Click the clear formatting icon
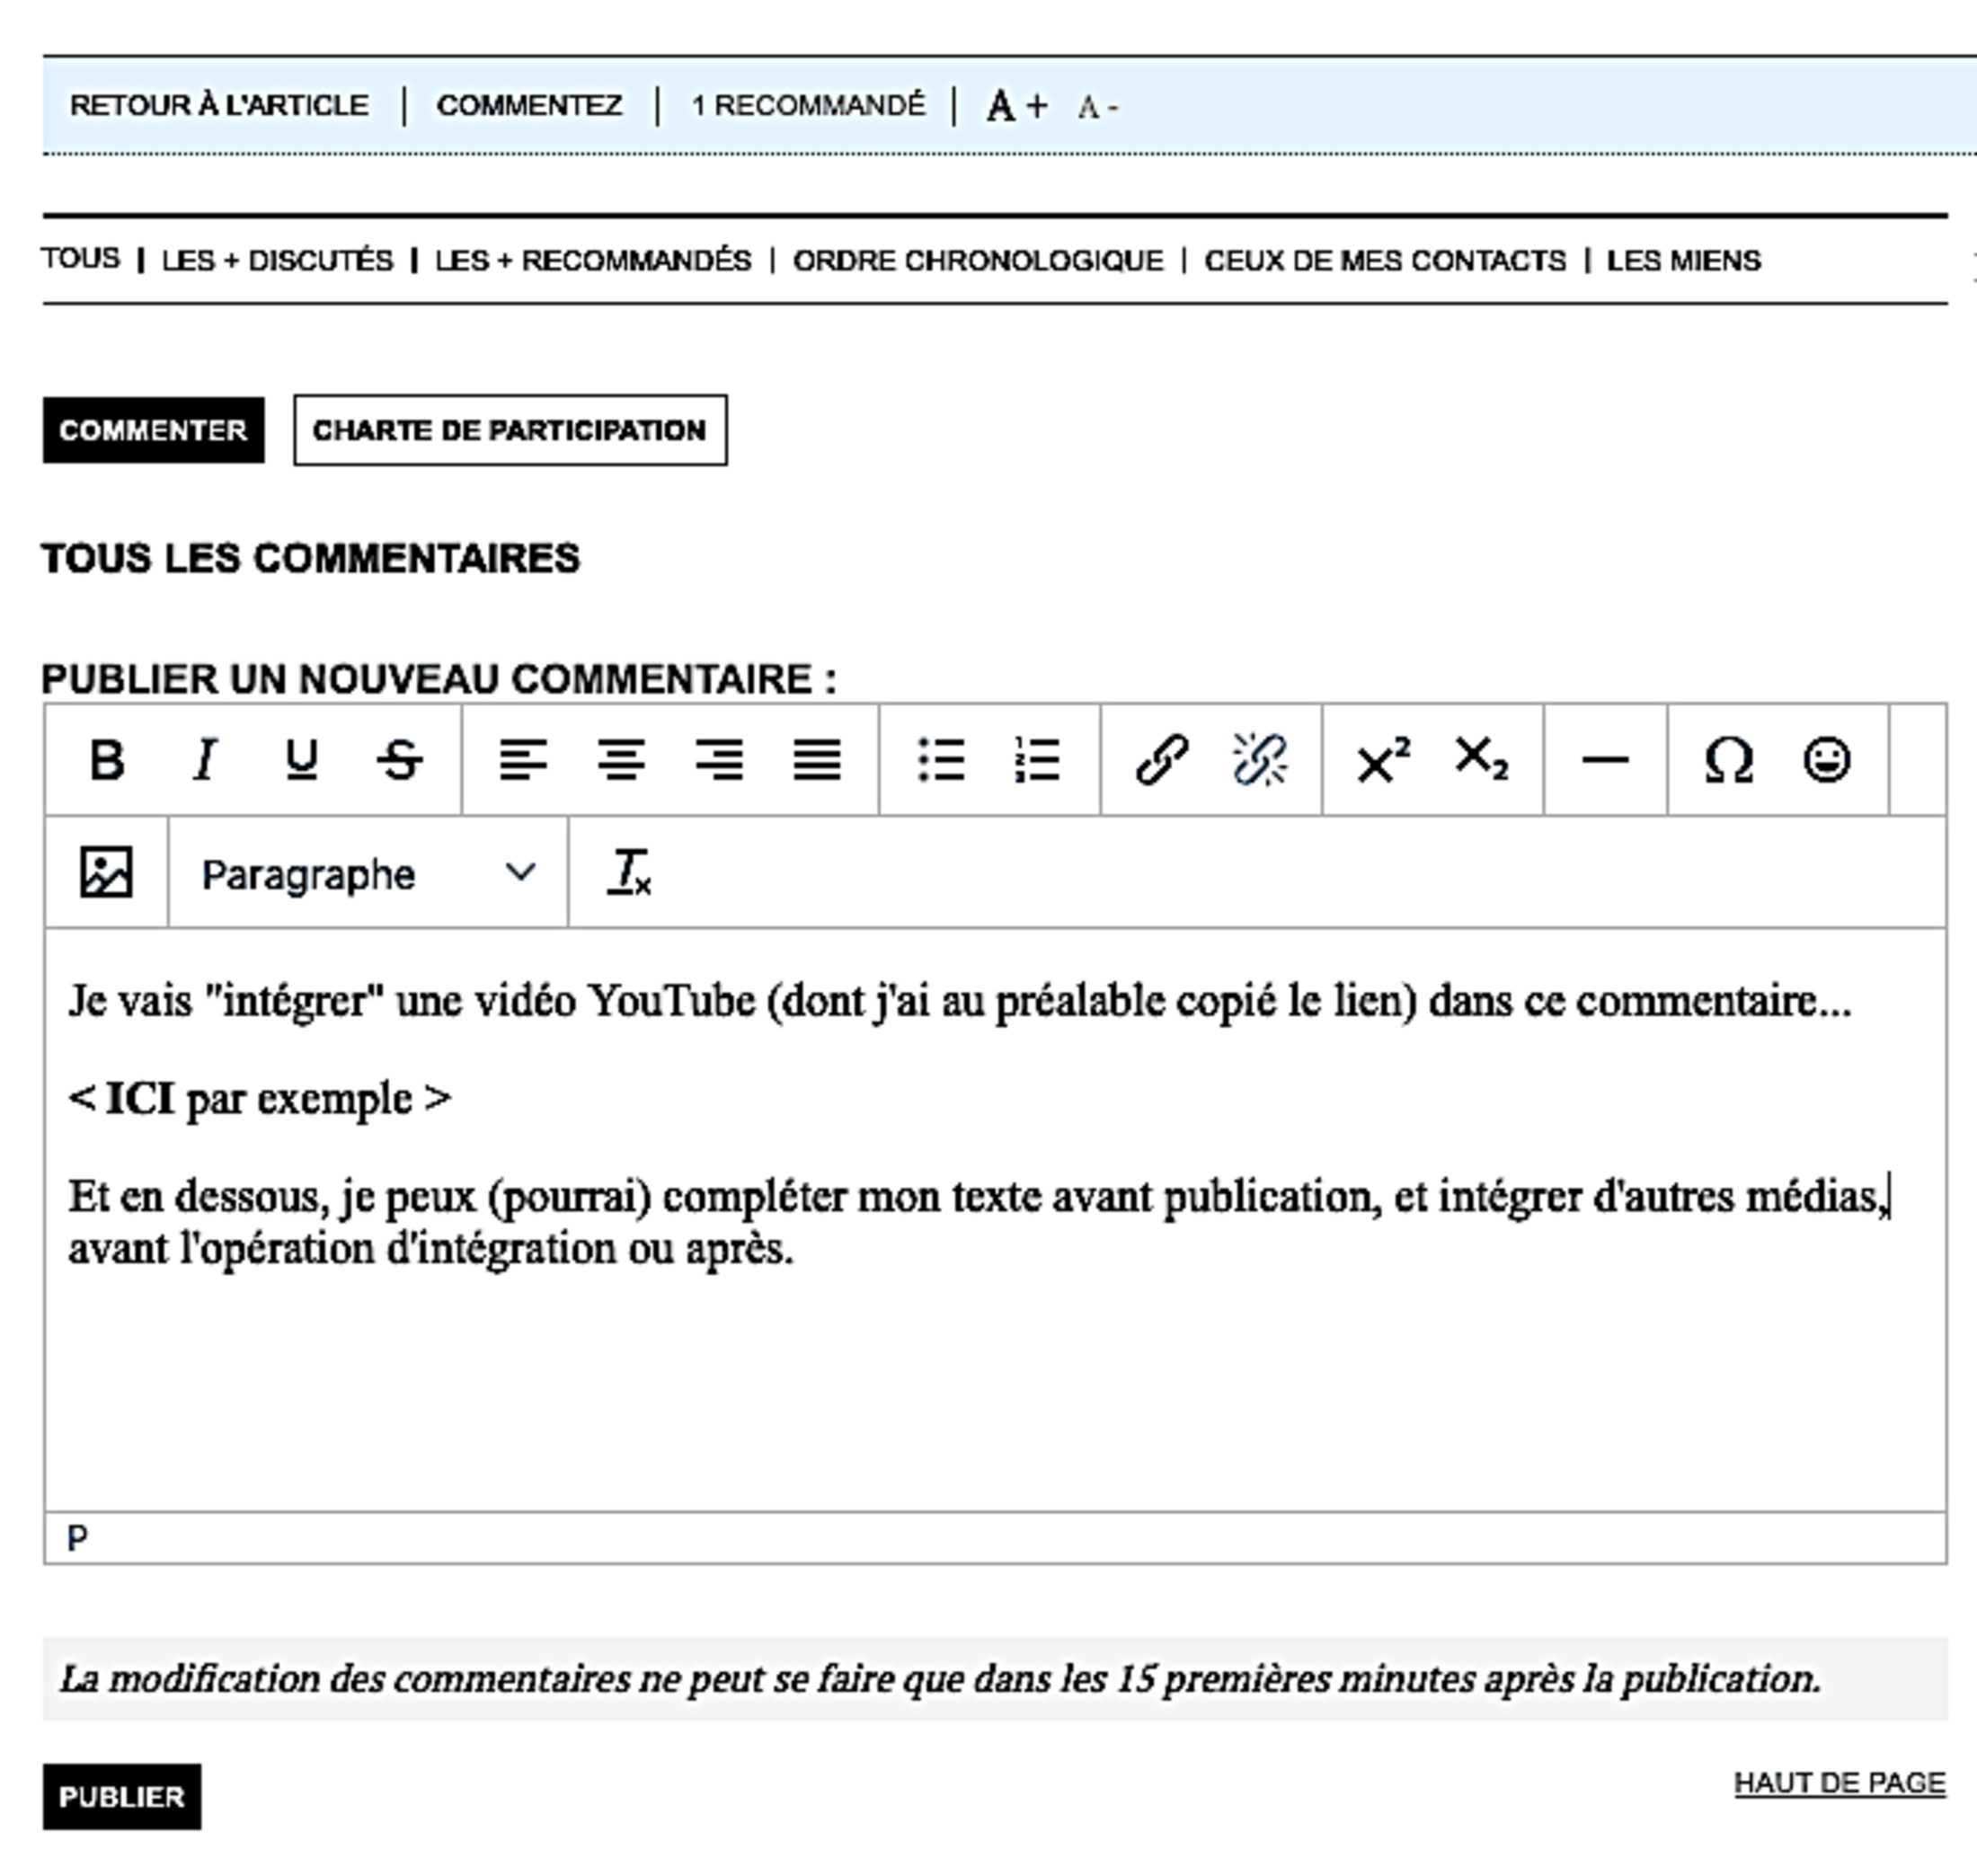This screenshot has height=1876, width=1977. pos(629,872)
